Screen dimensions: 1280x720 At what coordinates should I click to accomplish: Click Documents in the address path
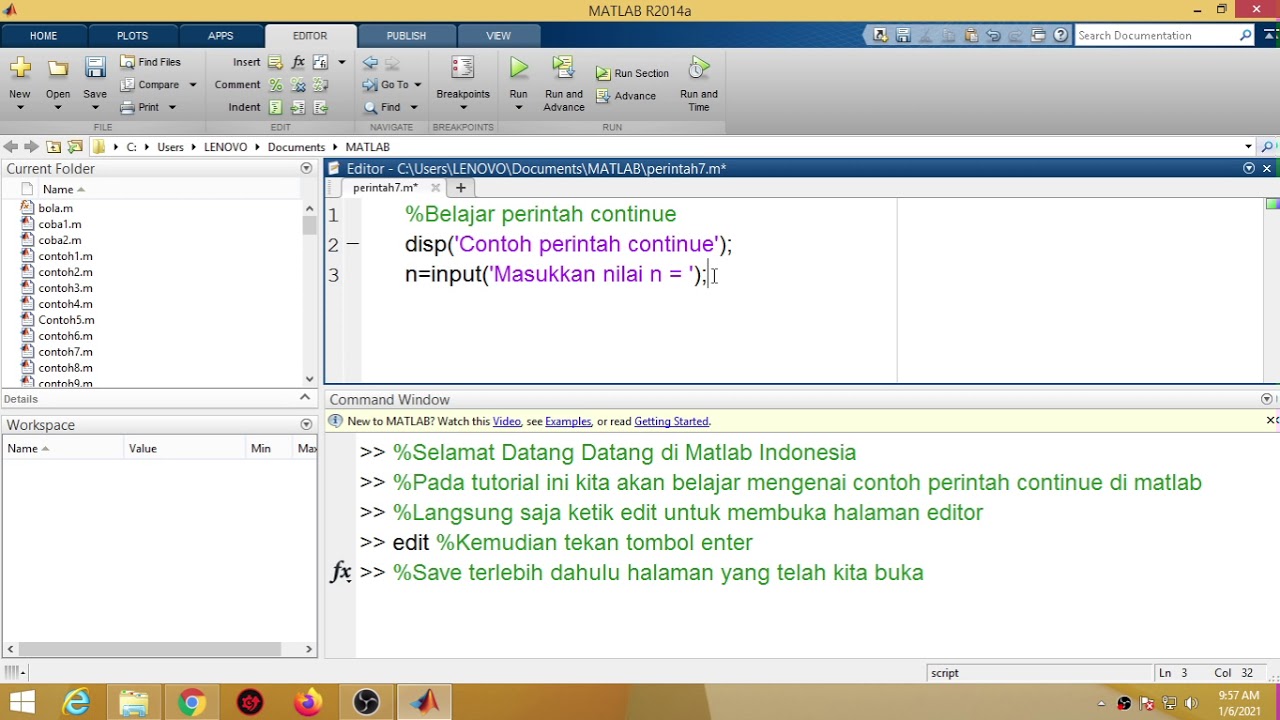pyautogui.click(x=296, y=147)
